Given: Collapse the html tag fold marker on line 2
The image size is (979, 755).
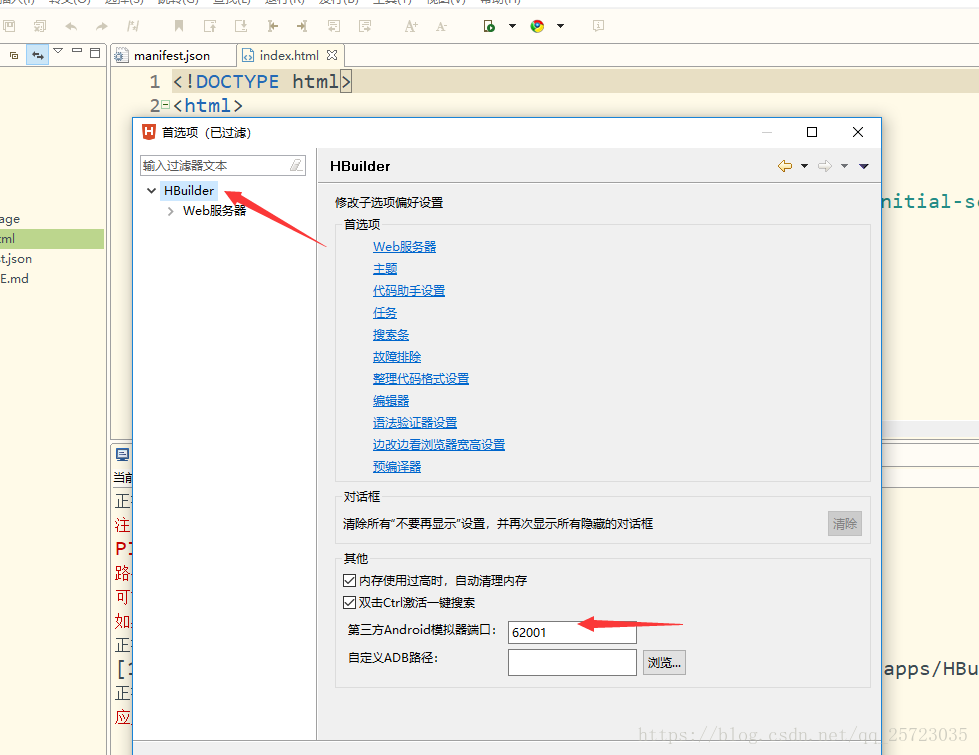Looking at the screenshot, I should pyautogui.click(x=165, y=105).
